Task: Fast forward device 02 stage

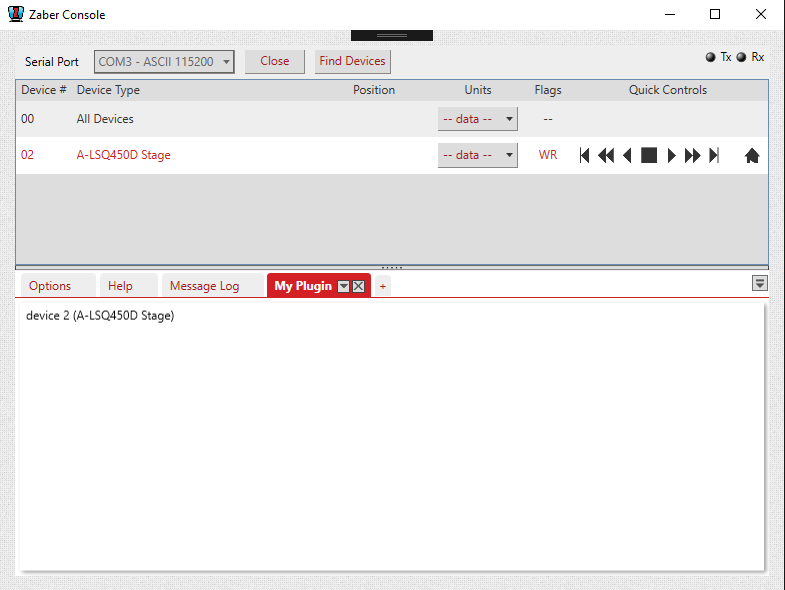Action: pyautogui.click(x=692, y=155)
